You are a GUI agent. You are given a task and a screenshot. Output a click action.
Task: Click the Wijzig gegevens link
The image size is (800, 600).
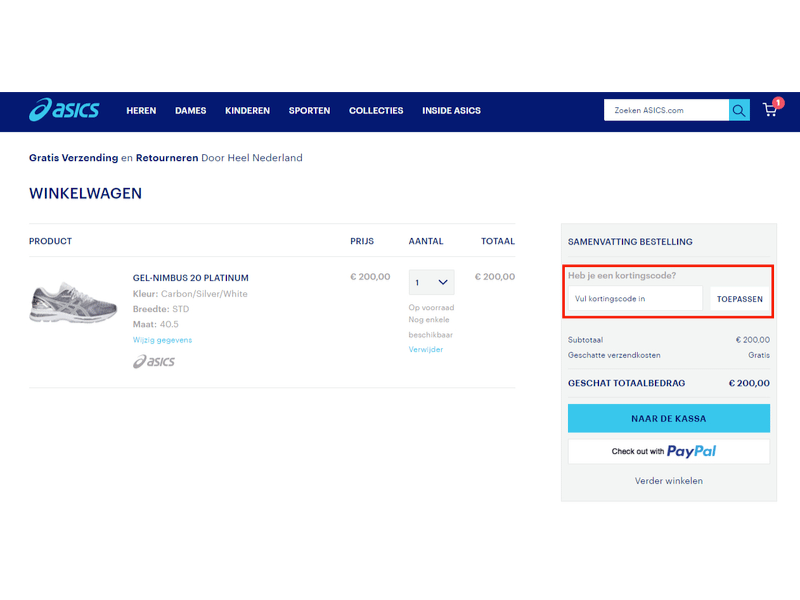(162, 340)
